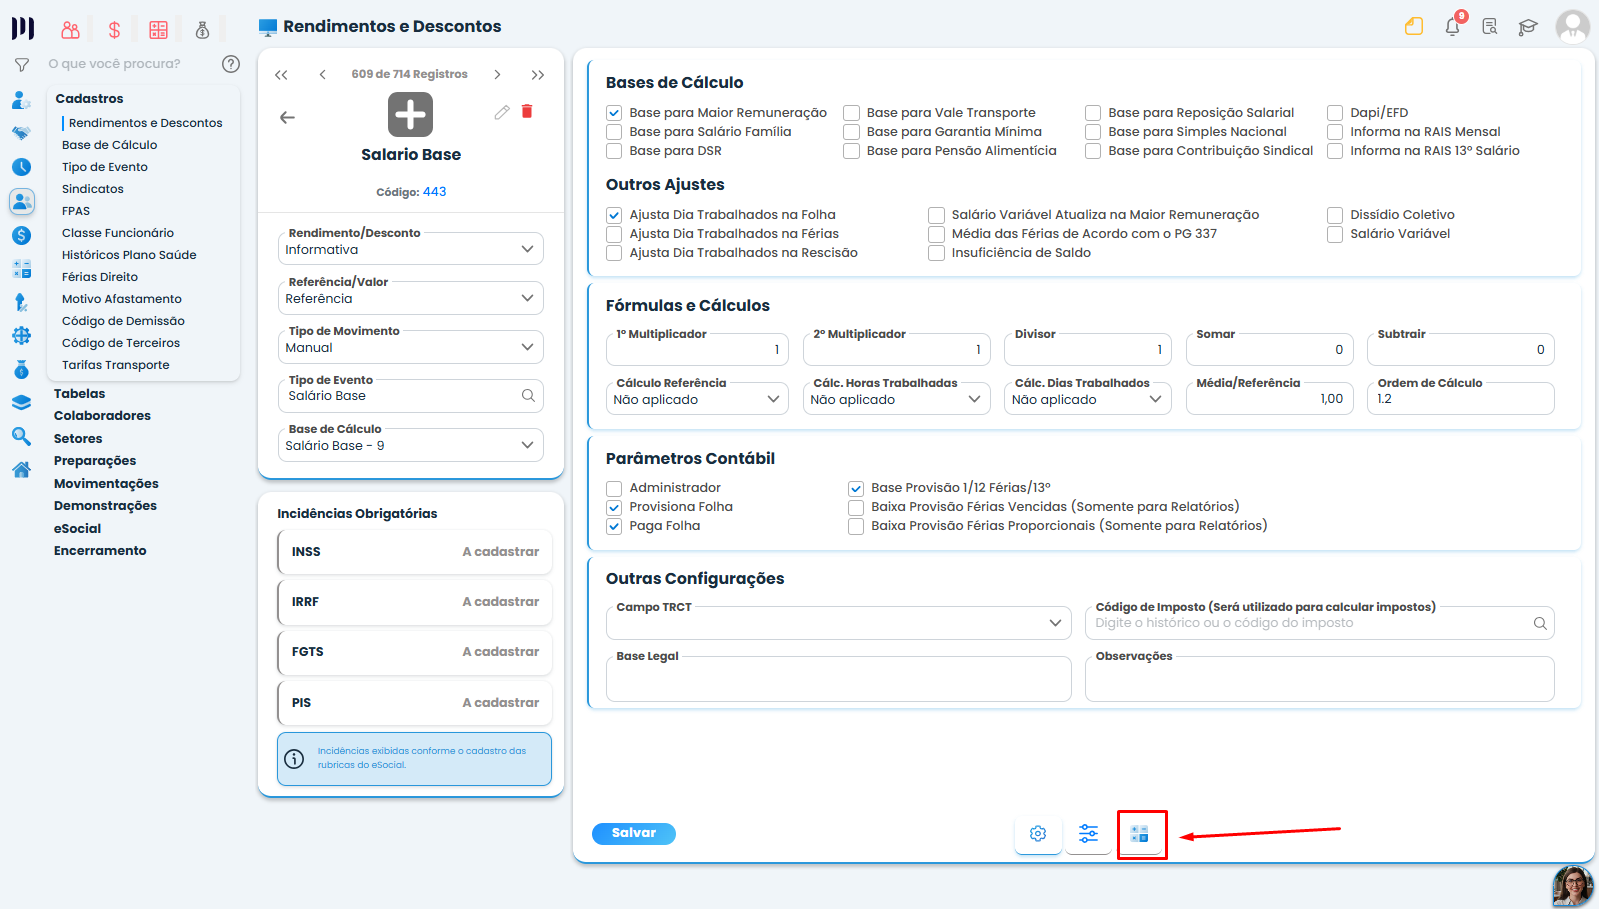Expand Rendimento/Desconto dropdown
The image size is (1599, 909).
pos(411,249)
